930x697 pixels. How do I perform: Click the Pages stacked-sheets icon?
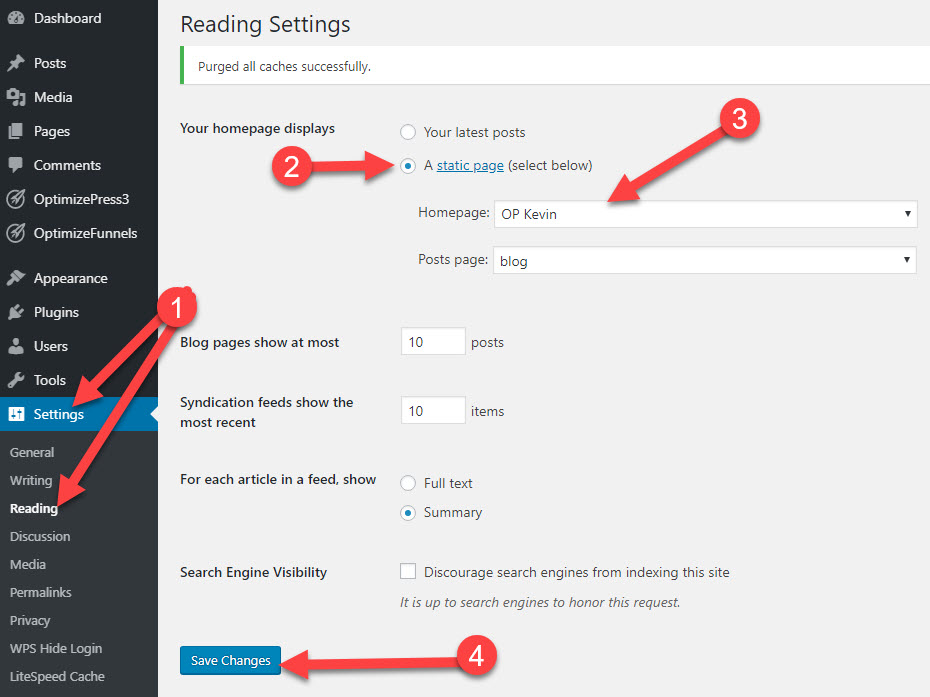point(16,131)
